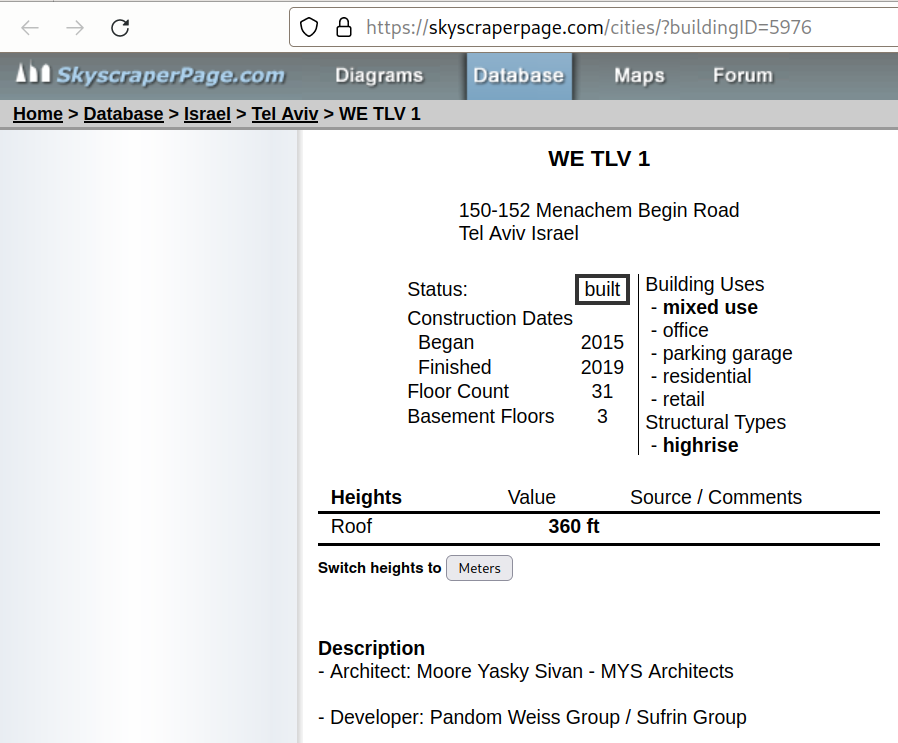Screen dimensions: 898x743
Task: Open the Maps section
Action: click(639, 76)
